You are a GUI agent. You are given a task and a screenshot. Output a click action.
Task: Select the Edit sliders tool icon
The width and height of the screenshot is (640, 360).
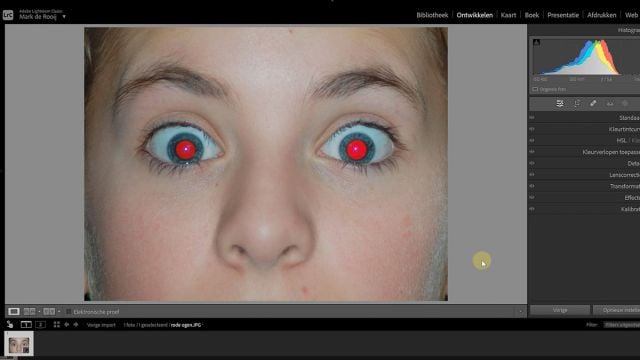point(560,104)
